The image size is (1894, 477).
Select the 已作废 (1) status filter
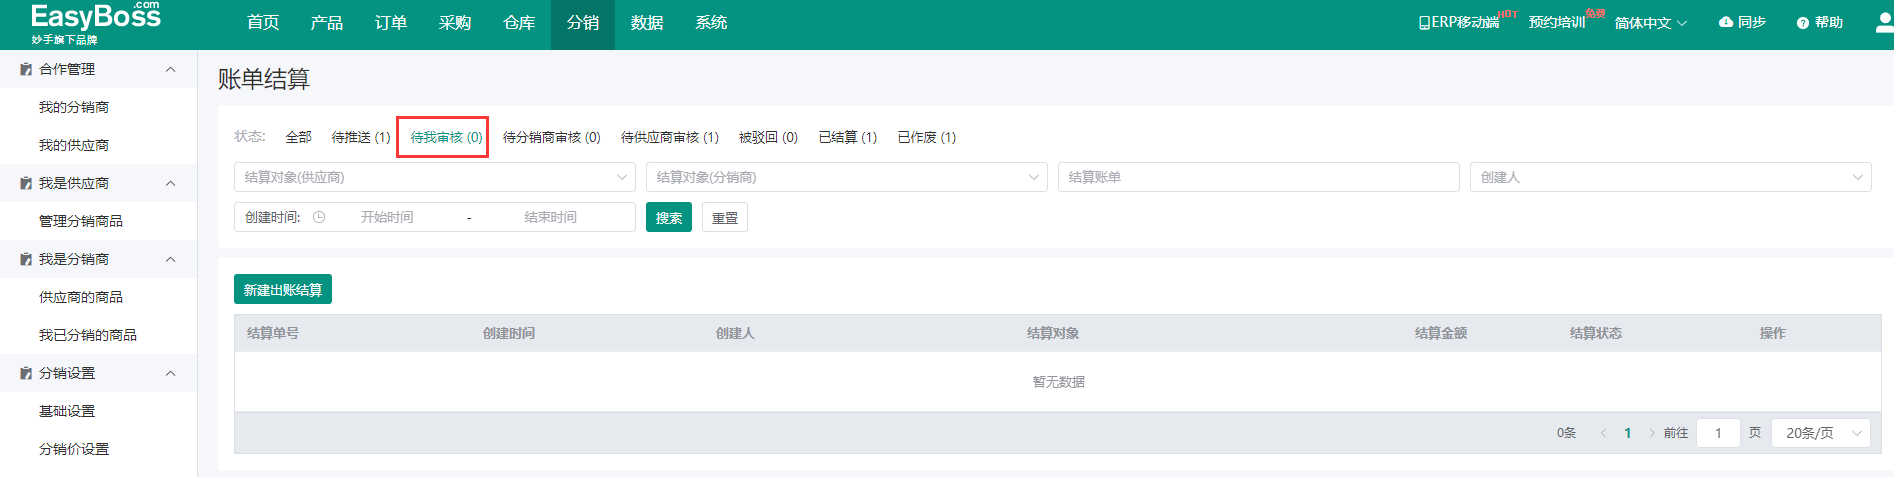point(926,137)
